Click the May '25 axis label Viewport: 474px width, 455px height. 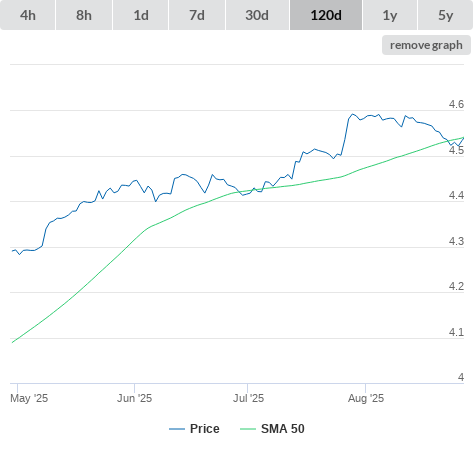click(x=29, y=398)
